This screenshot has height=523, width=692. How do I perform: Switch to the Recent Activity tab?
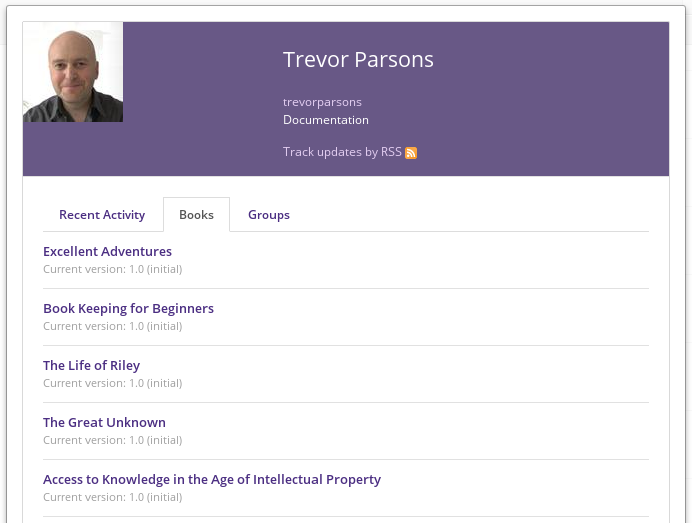pos(102,215)
